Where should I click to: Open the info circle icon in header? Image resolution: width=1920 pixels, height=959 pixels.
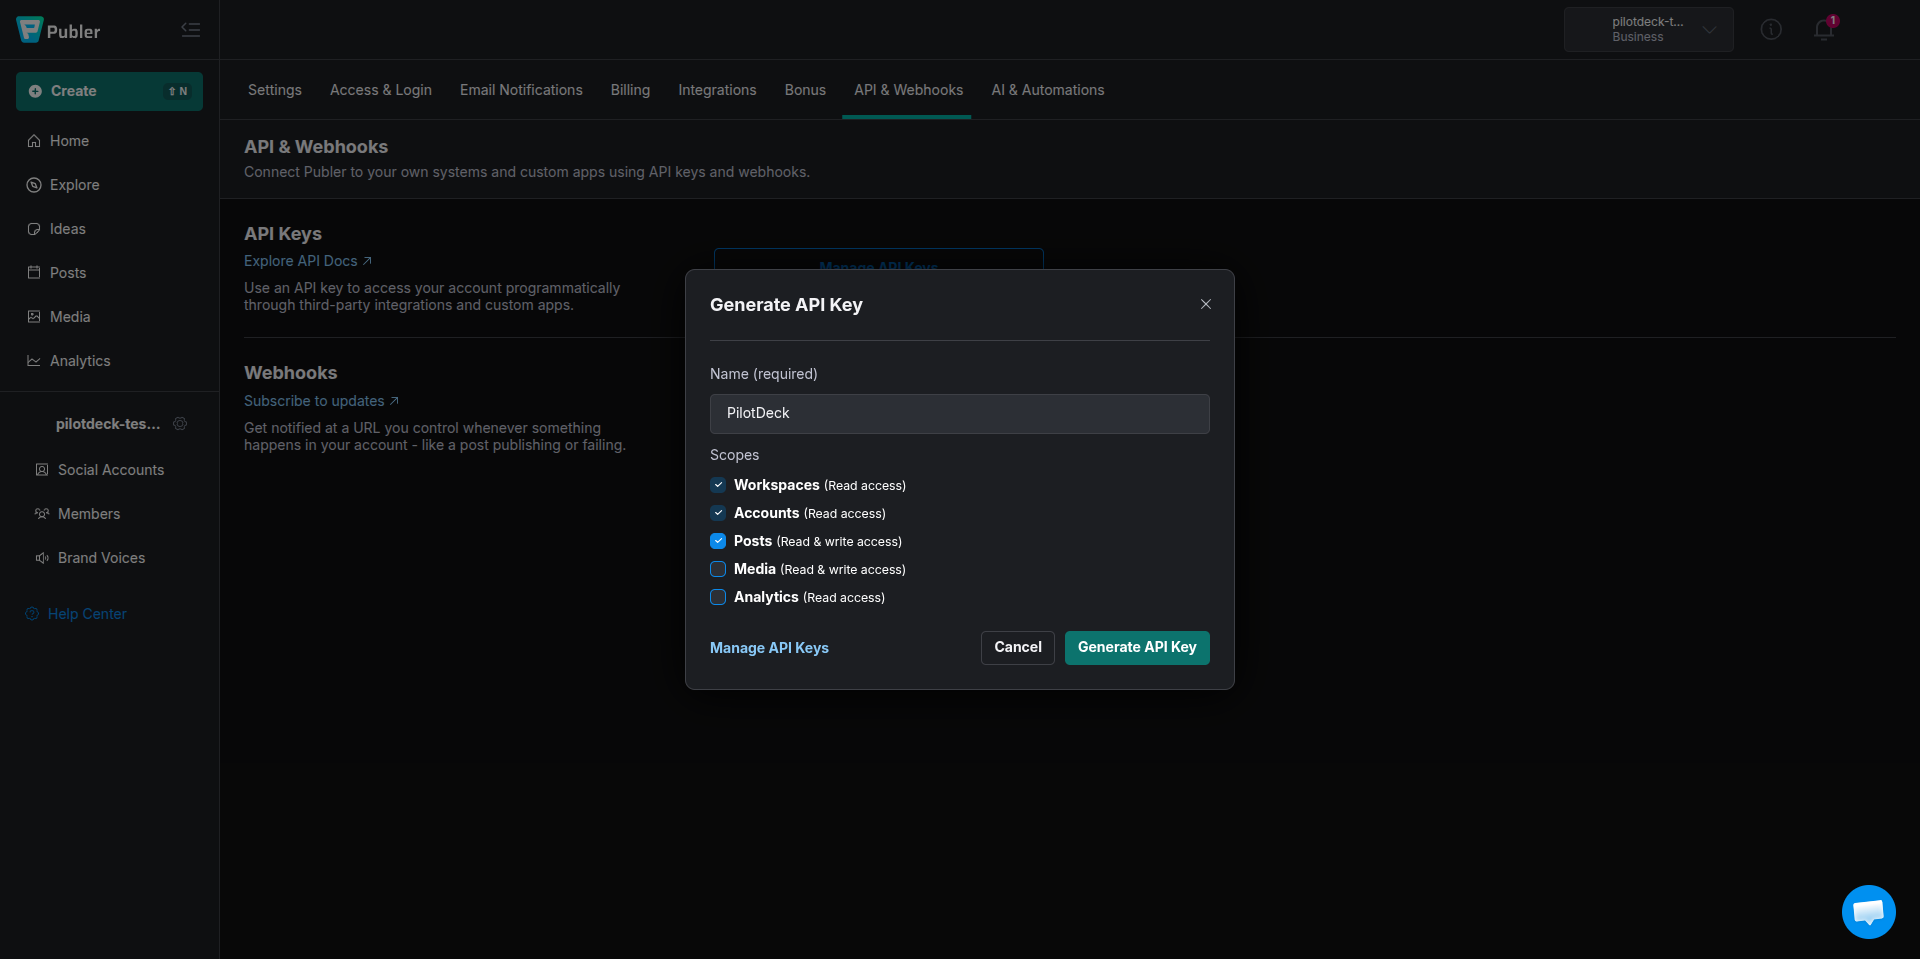point(1771,30)
